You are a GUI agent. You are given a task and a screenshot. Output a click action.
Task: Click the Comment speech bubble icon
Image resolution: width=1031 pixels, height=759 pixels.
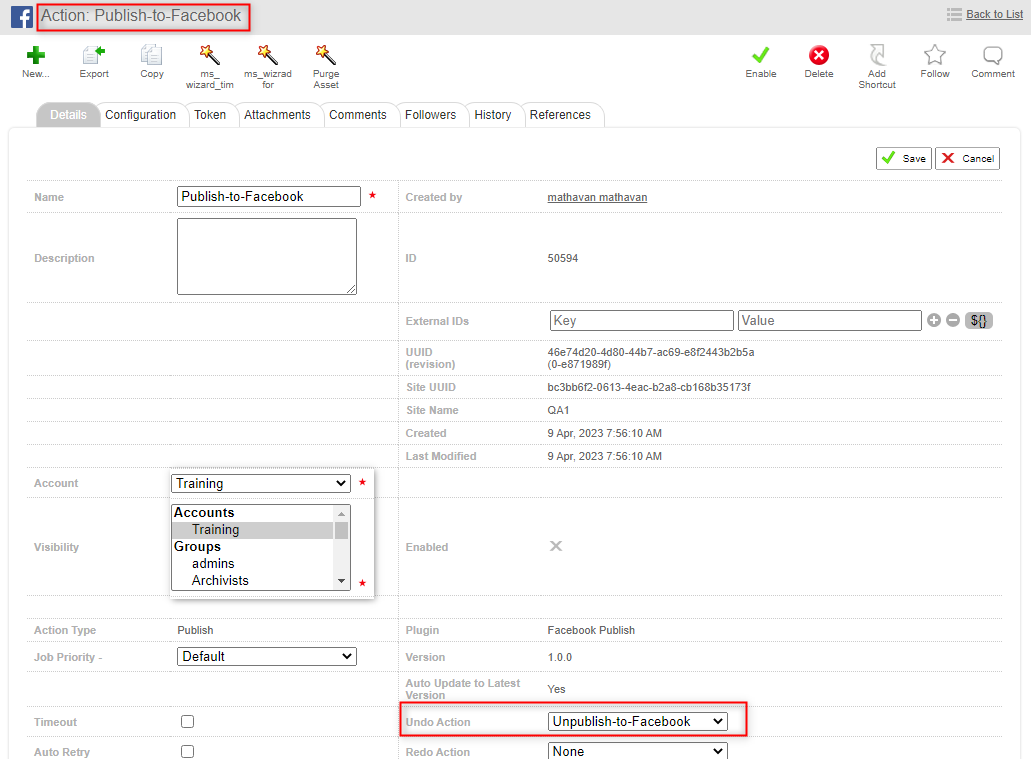993,55
